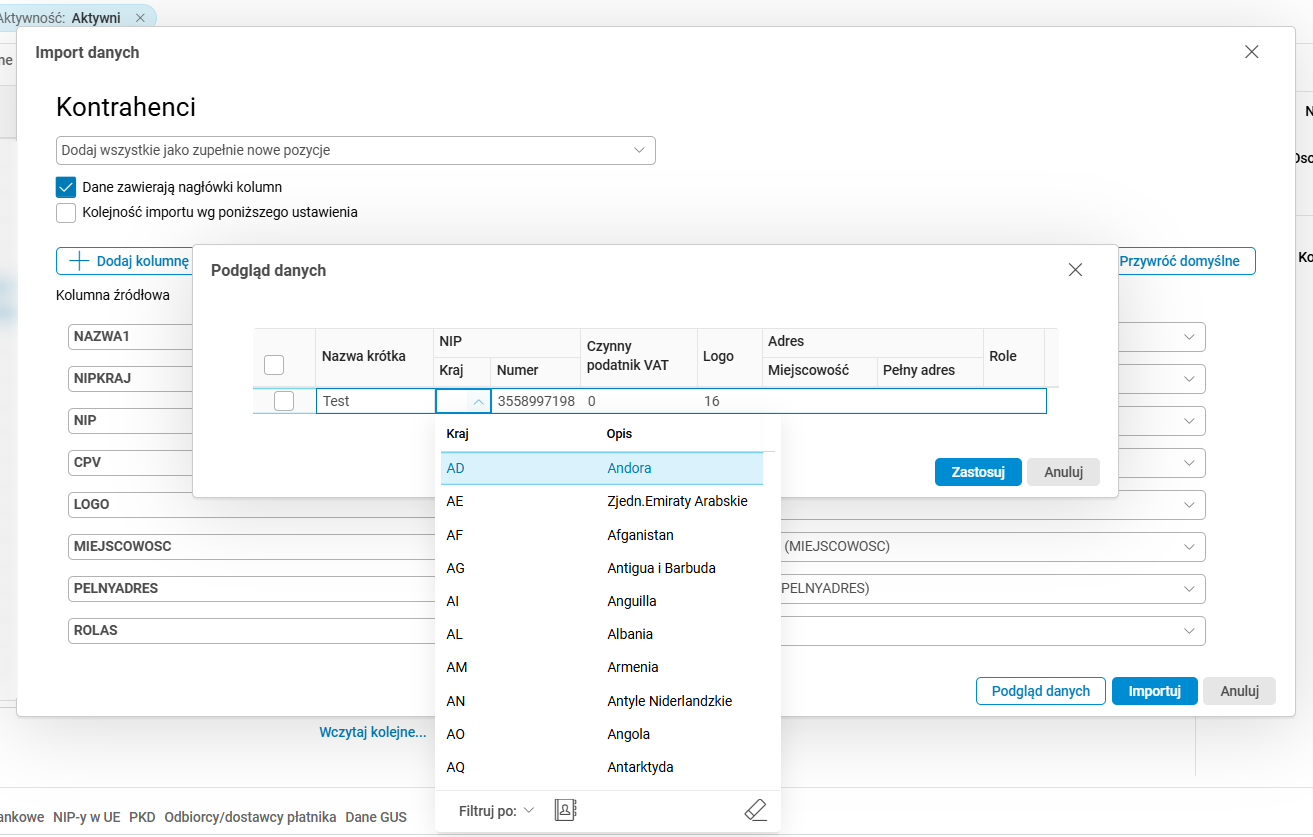Tick the select-all checkbox in the preview grid header
This screenshot has height=837, width=1313.
pyautogui.click(x=274, y=365)
